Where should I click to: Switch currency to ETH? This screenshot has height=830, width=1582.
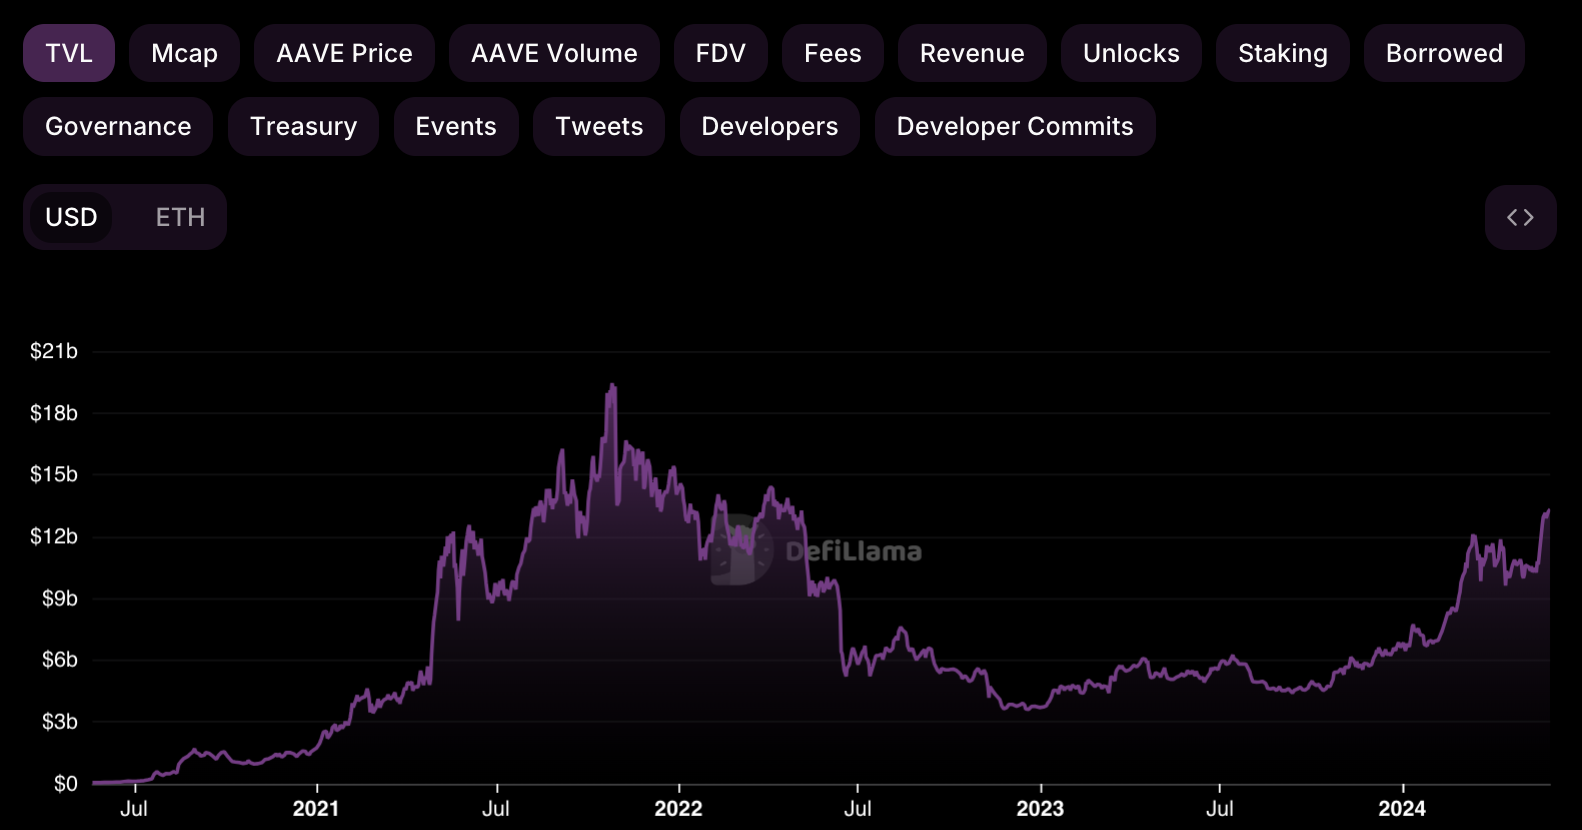point(180,217)
